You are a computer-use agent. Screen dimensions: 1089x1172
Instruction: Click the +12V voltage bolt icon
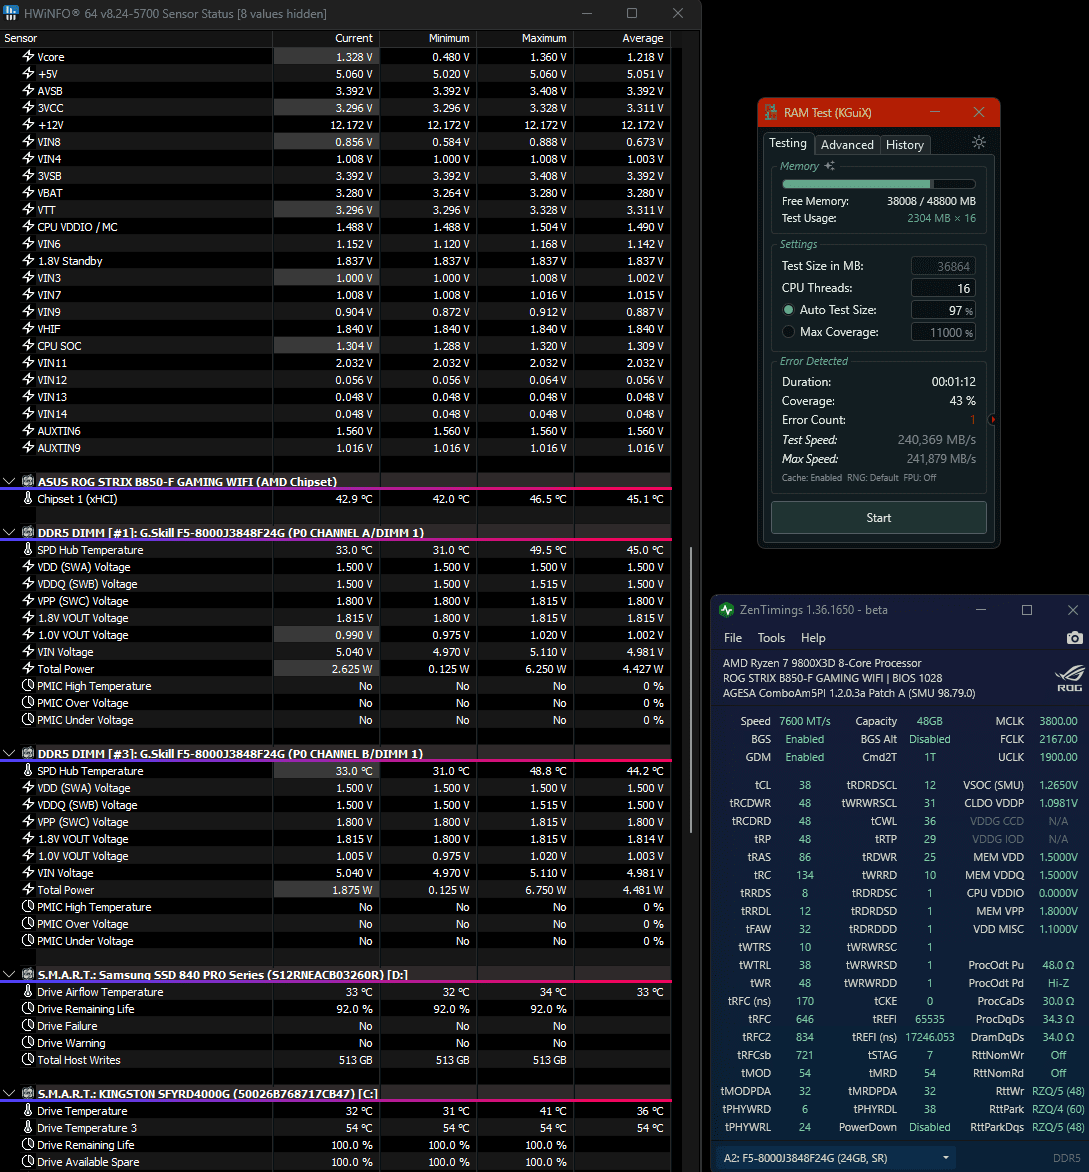[x=28, y=124]
